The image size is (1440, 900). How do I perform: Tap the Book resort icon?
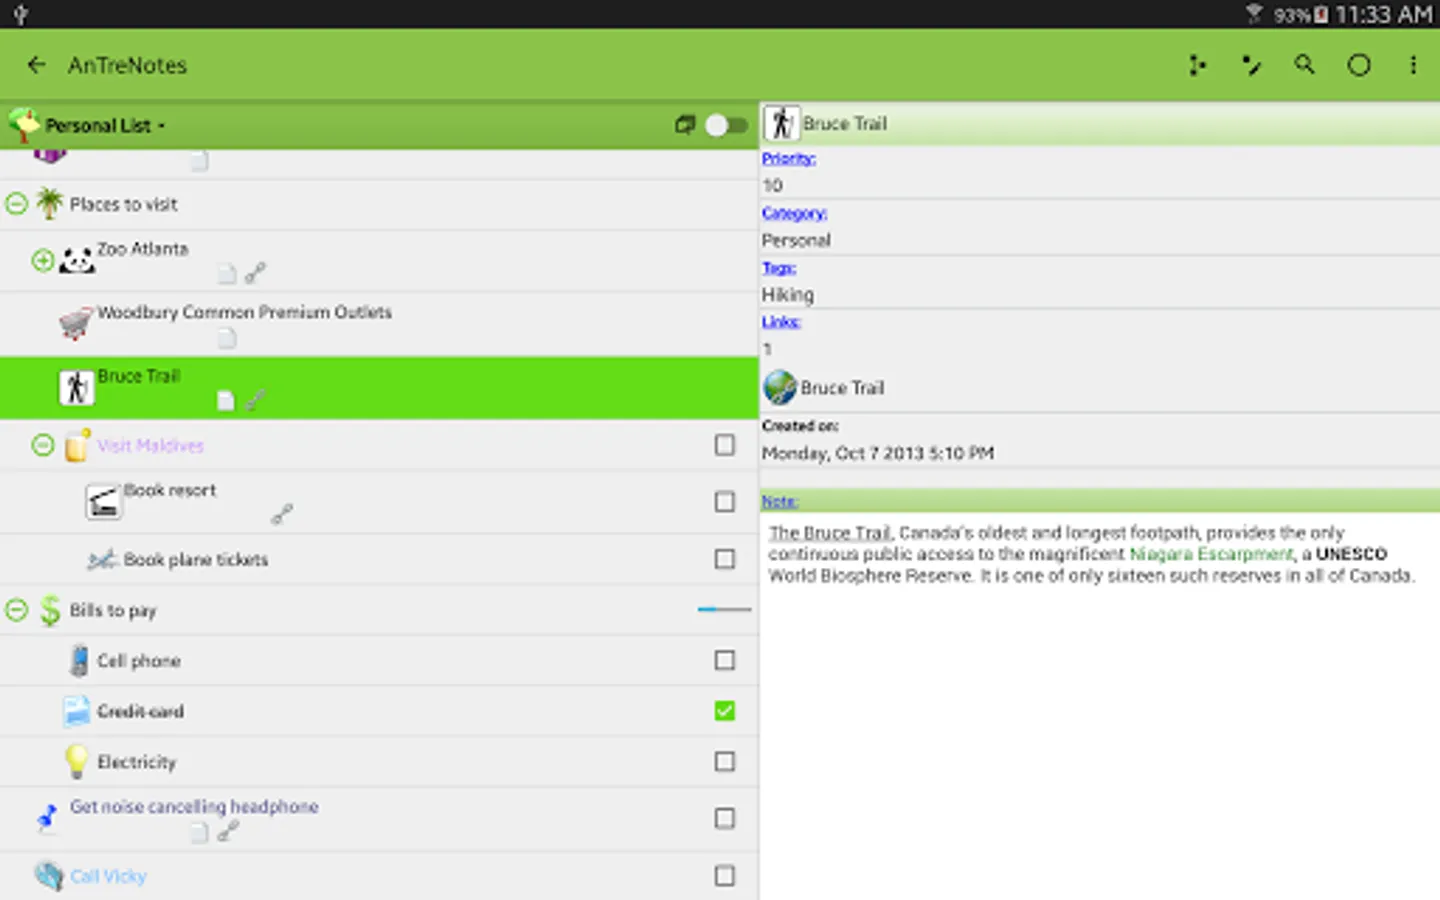(103, 502)
